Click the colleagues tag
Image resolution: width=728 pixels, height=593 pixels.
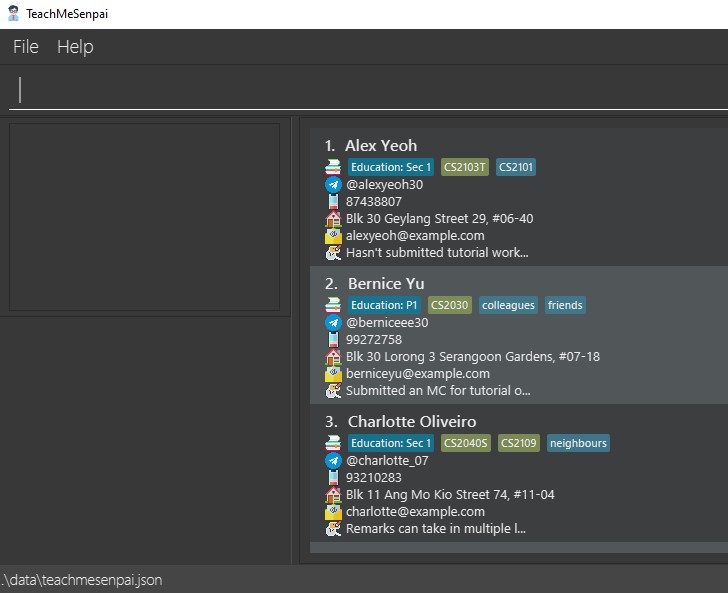pyautogui.click(x=508, y=305)
